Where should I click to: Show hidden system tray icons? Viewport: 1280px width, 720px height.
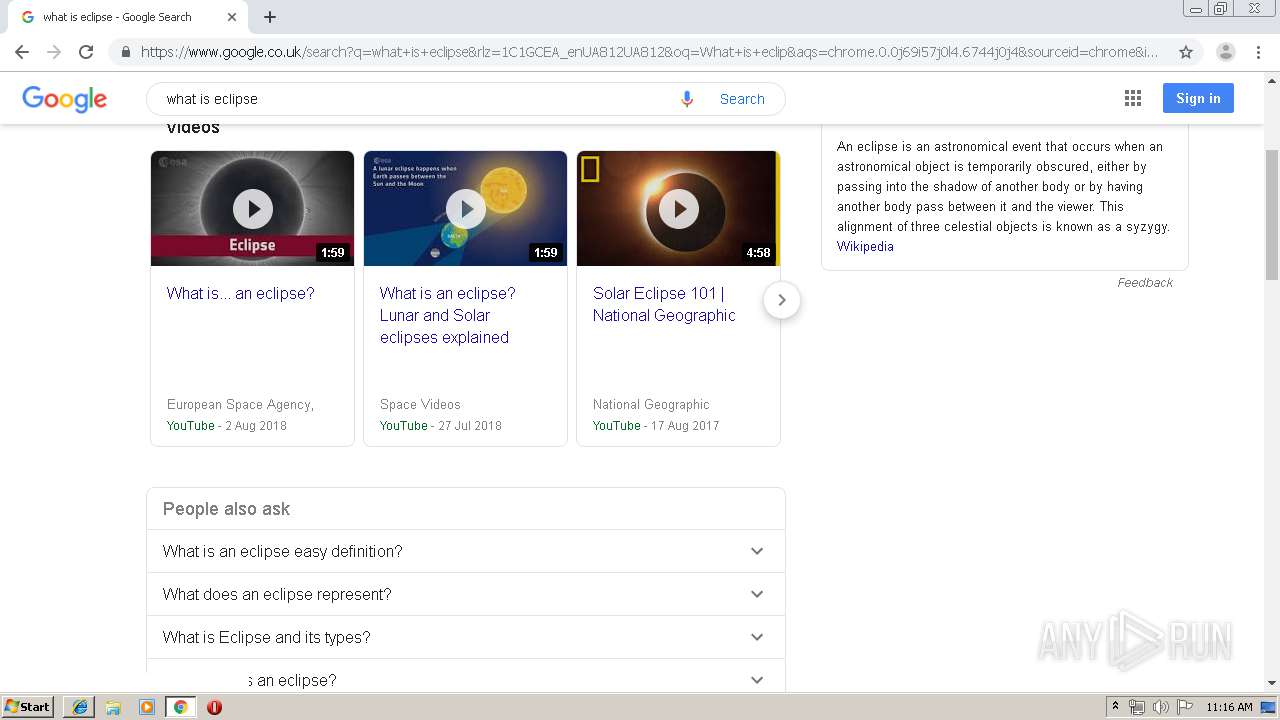1115,707
